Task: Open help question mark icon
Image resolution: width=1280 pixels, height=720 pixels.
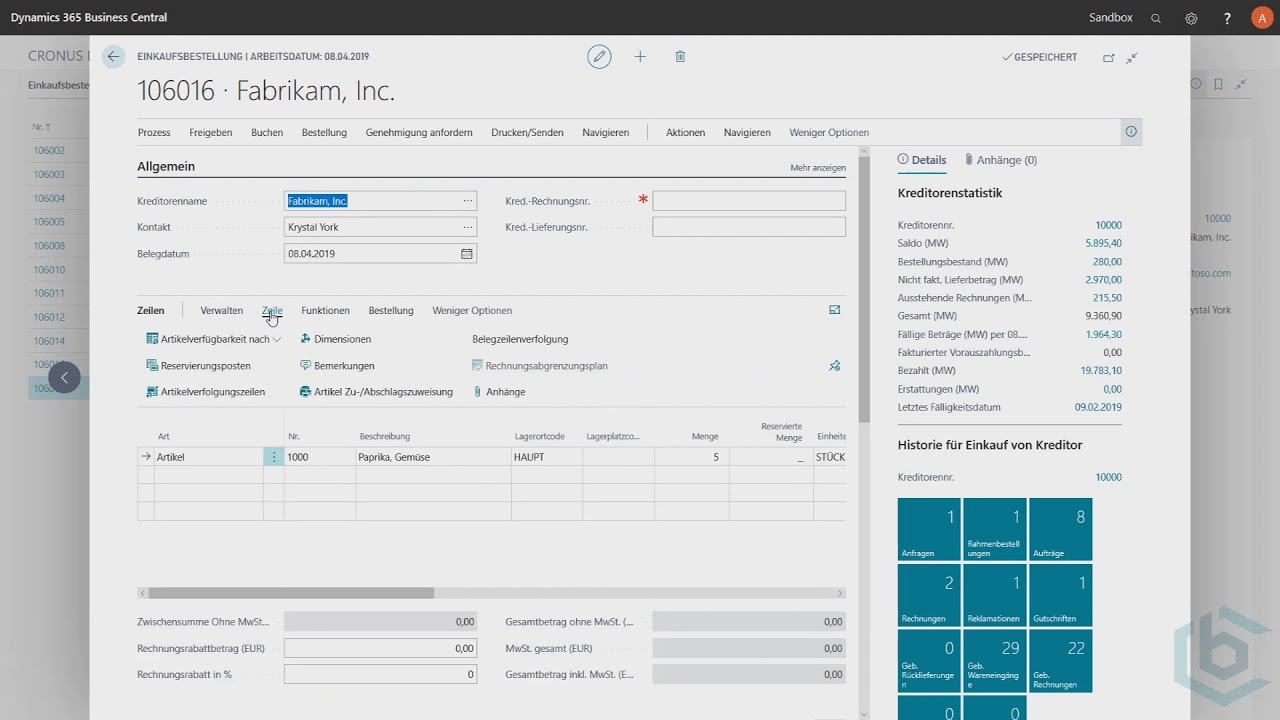Action: [x=1227, y=18]
